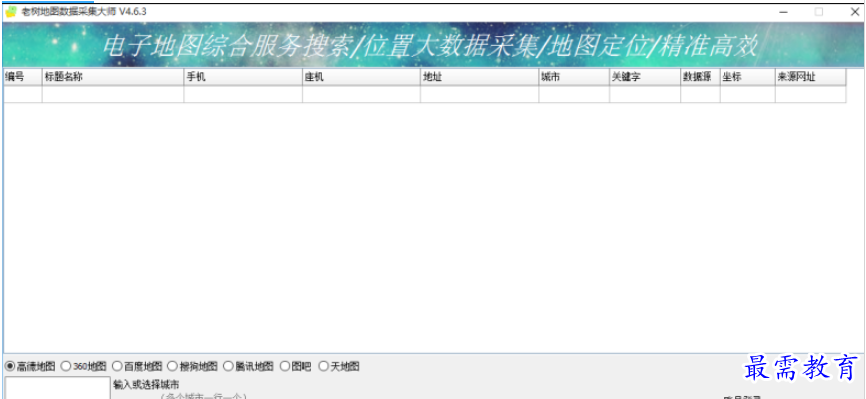Click the 坐标 column header
The image size is (866, 399).
point(748,77)
